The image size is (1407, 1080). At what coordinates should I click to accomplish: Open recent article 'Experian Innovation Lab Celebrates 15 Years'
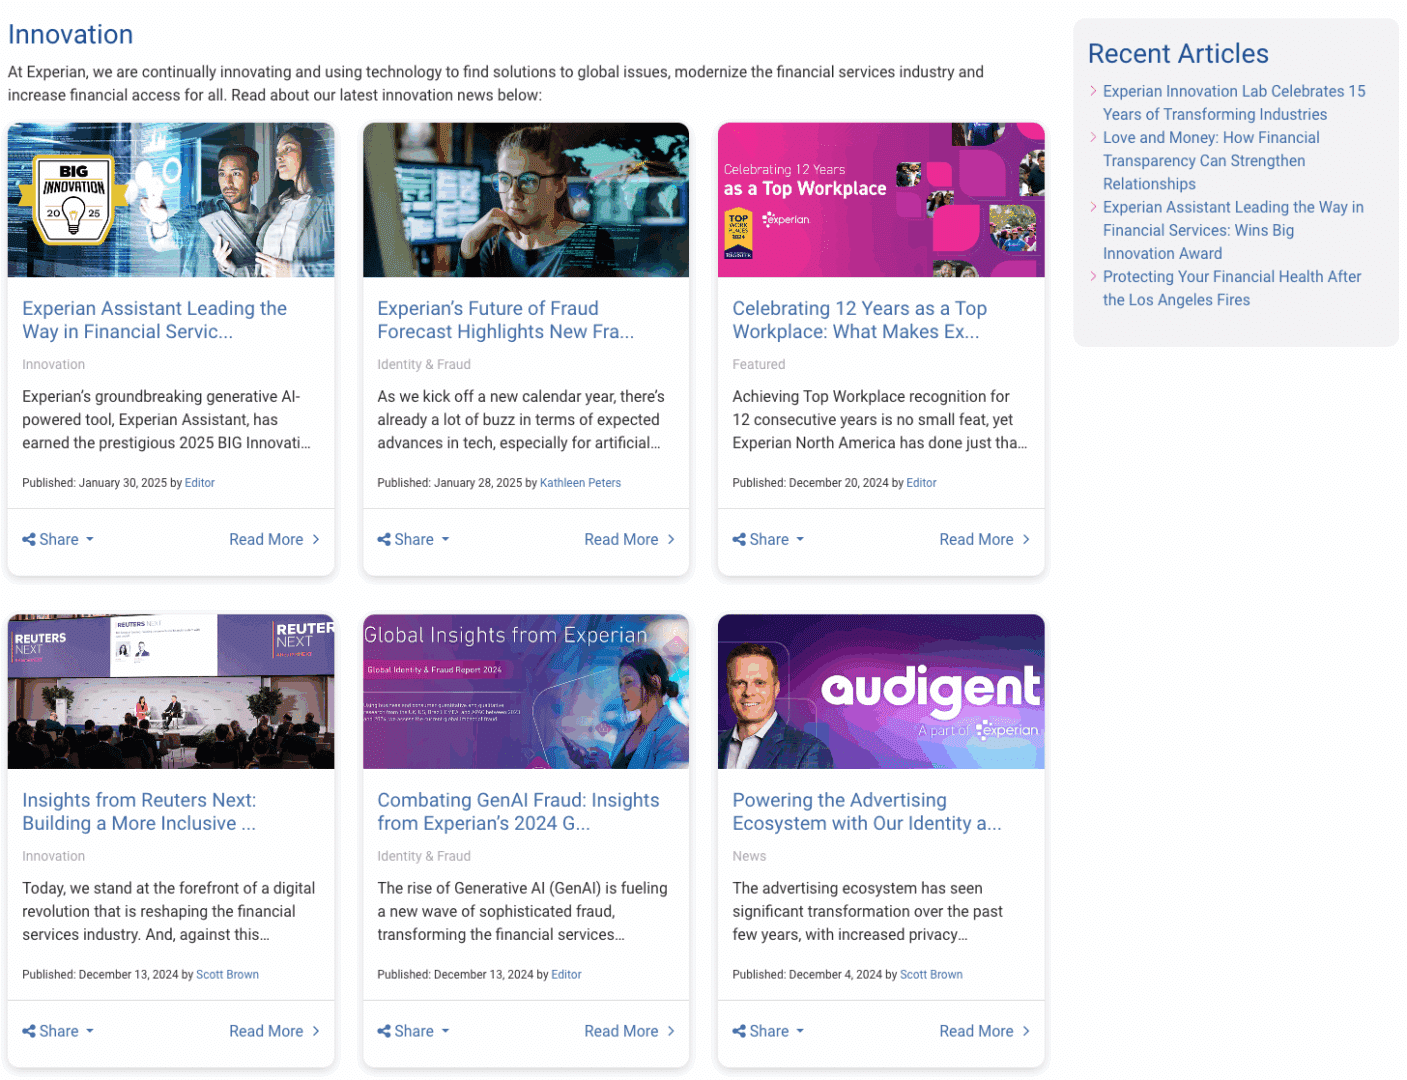(x=1234, y=103)
